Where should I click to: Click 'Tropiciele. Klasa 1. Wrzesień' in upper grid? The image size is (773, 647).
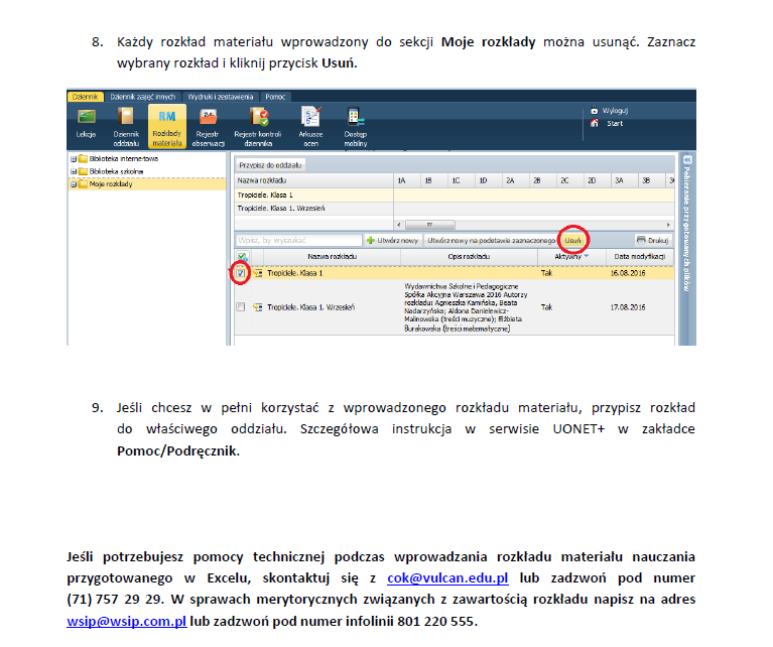click(x=281, y=209)
